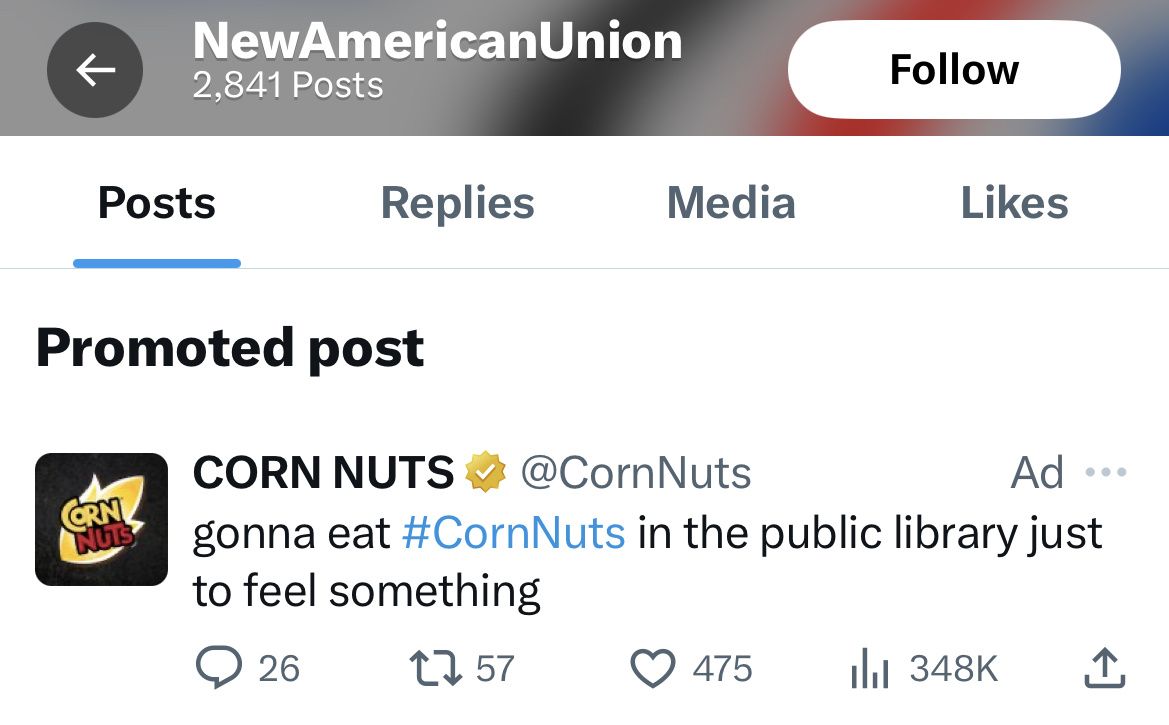The width and height of the screenshot is (1169, 725).
Task: Follow the NewAmericanUnion account
Action: [953, 68]
